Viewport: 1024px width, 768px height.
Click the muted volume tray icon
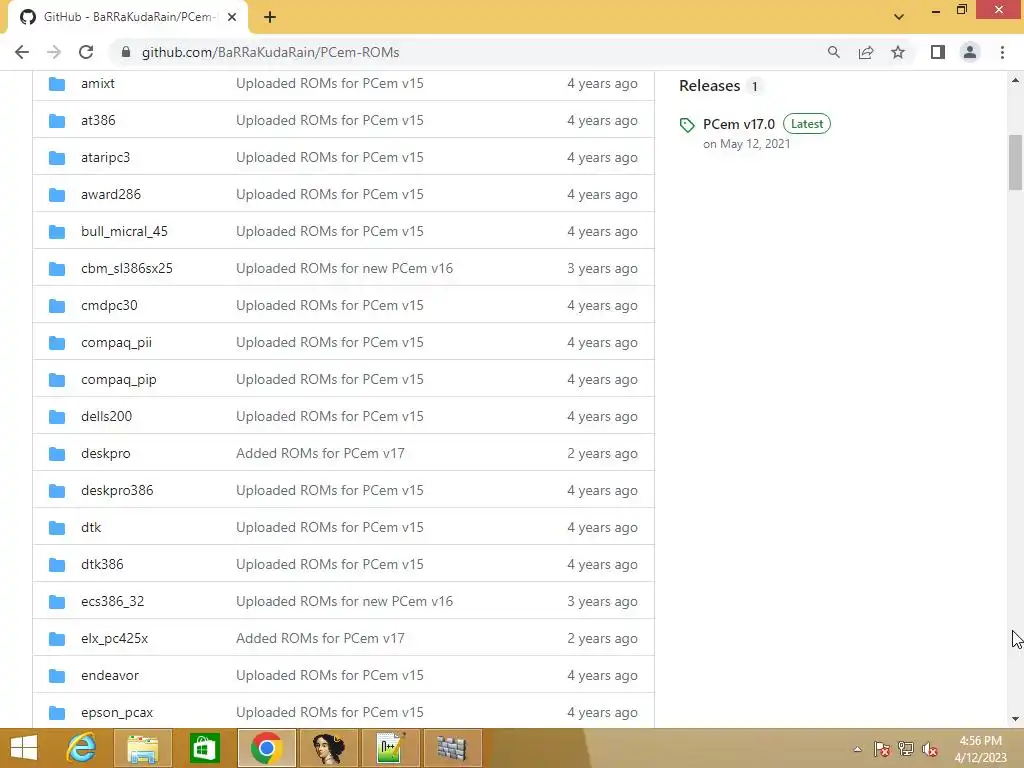tap(929, 749)
